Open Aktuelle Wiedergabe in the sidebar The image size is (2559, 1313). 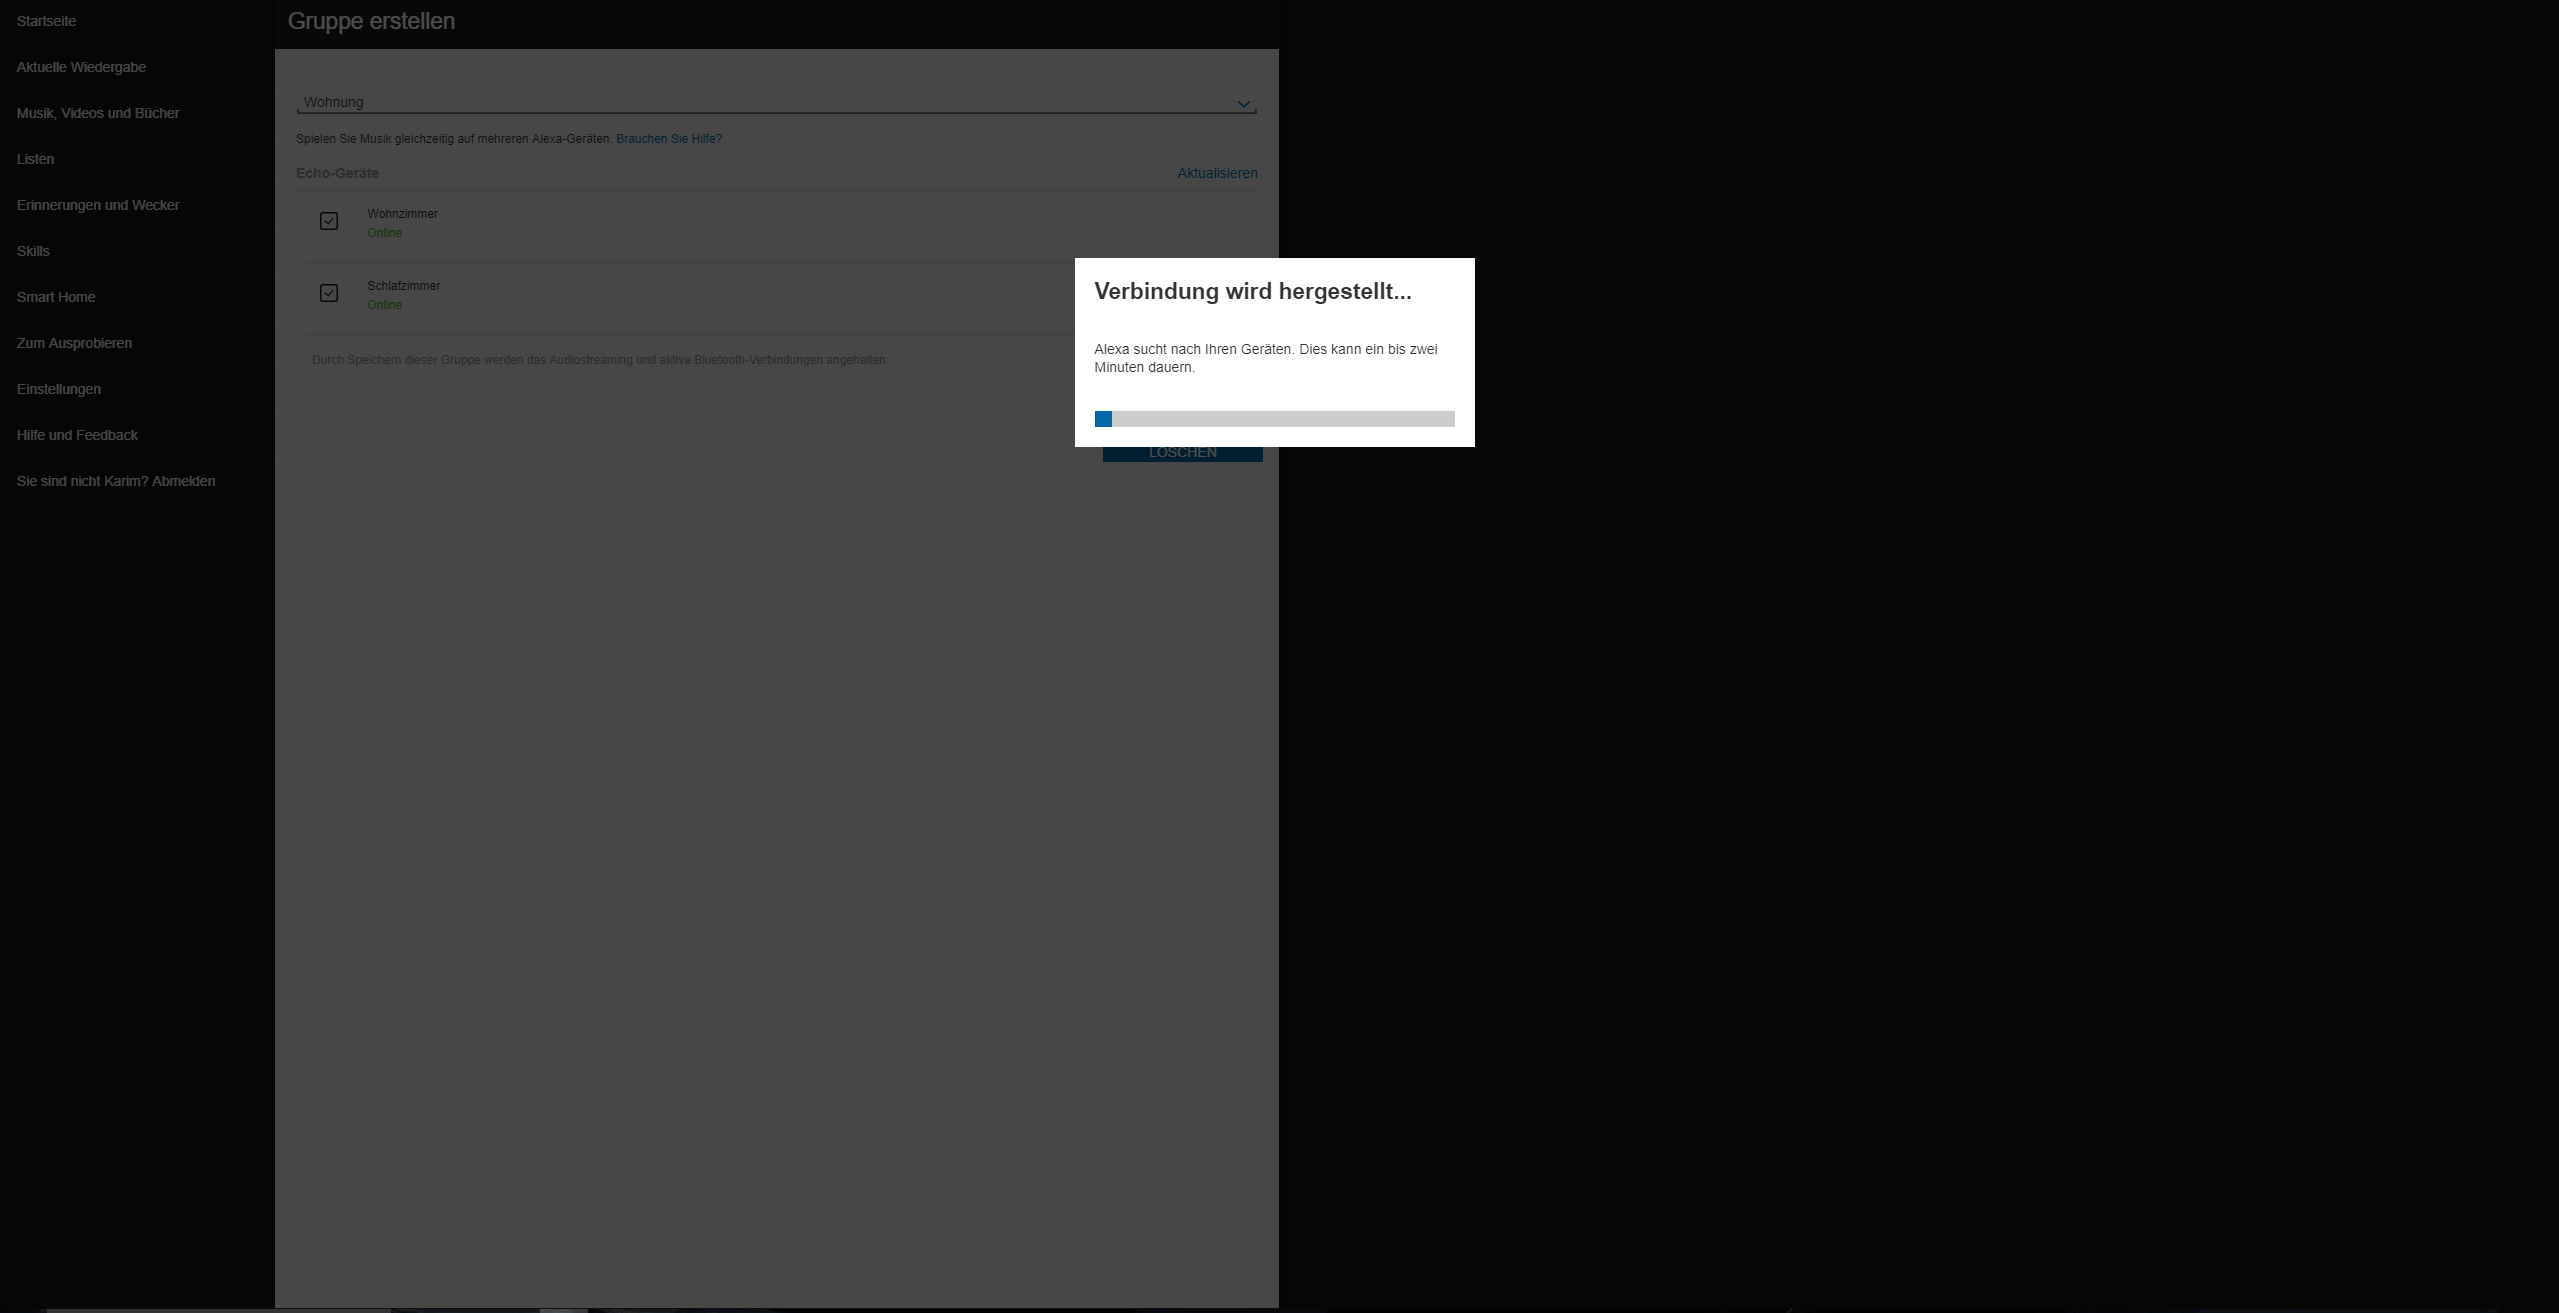point(81,67)
